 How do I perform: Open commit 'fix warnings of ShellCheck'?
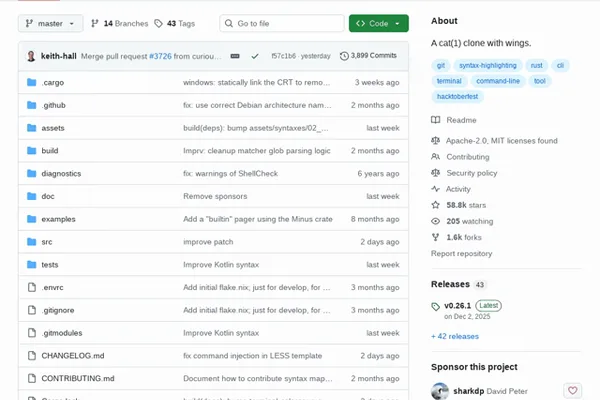pos(230,173)
